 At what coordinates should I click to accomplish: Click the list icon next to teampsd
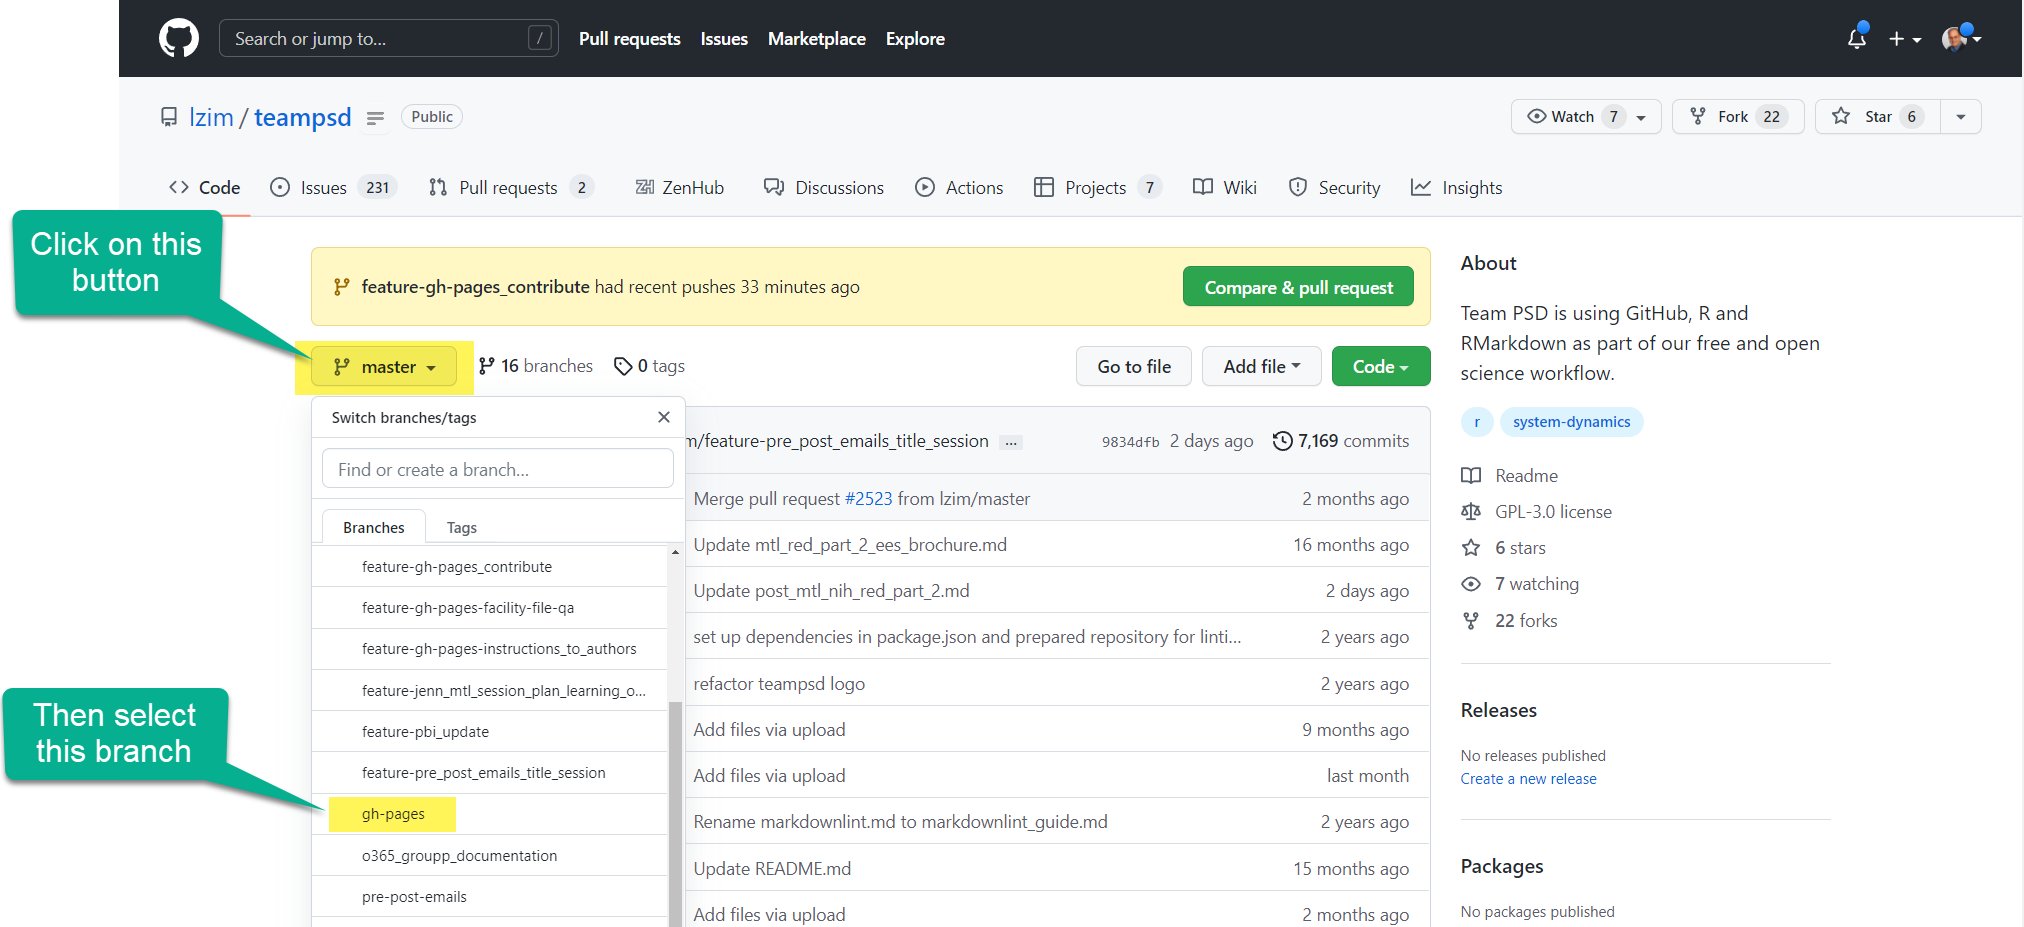pos(375,118)
